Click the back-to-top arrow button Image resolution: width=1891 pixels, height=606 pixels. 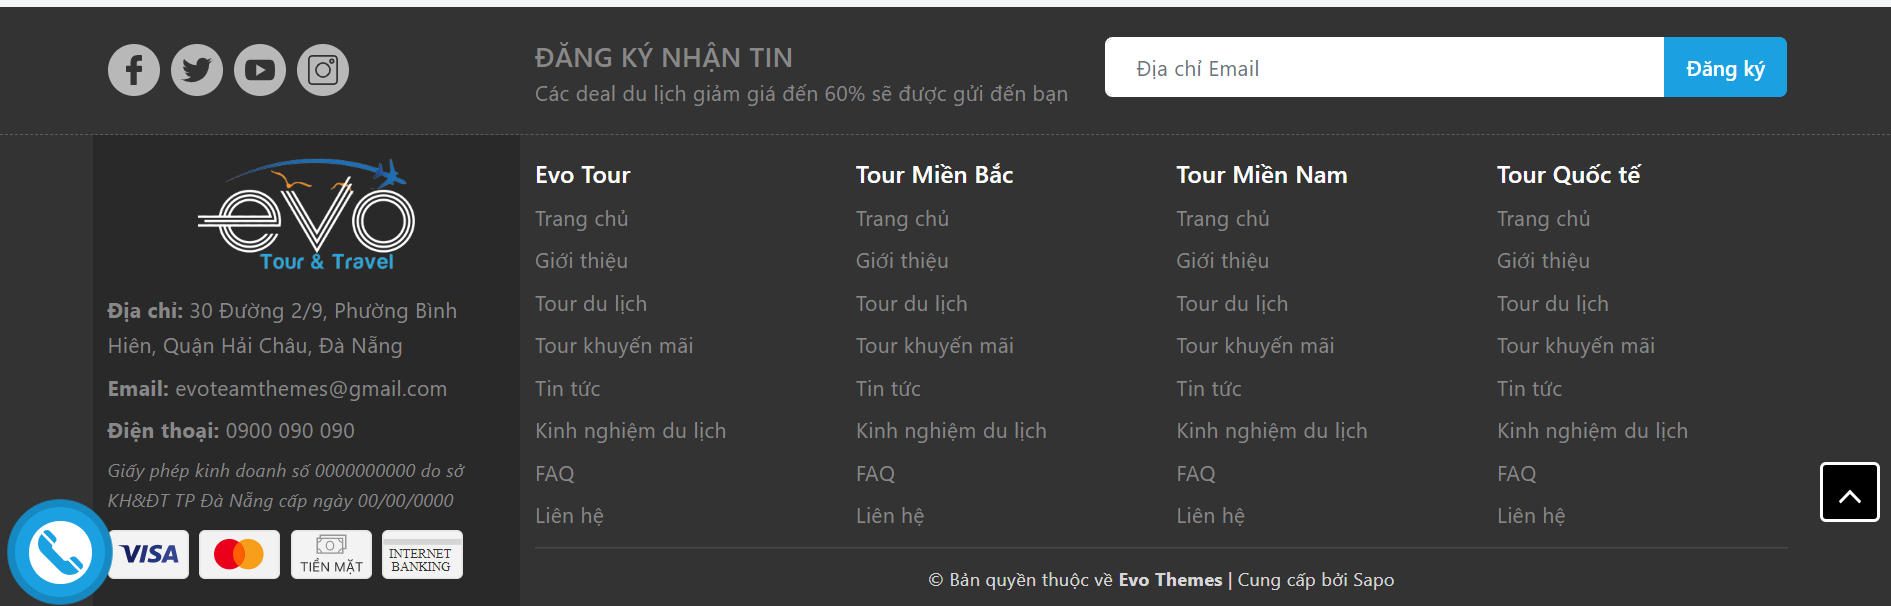point(1850,492)
